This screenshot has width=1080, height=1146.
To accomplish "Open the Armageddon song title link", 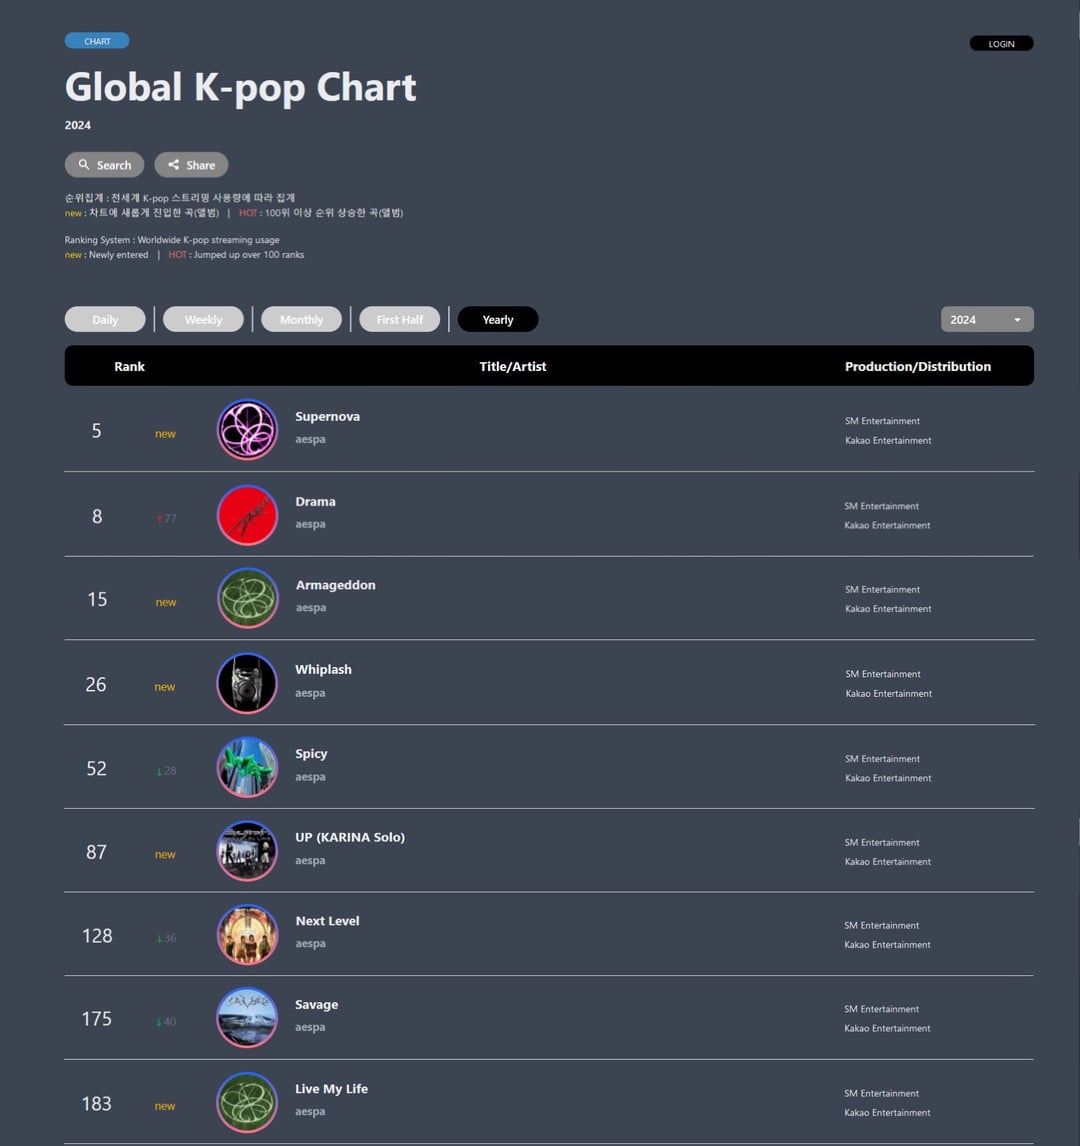I will (335, 586).
